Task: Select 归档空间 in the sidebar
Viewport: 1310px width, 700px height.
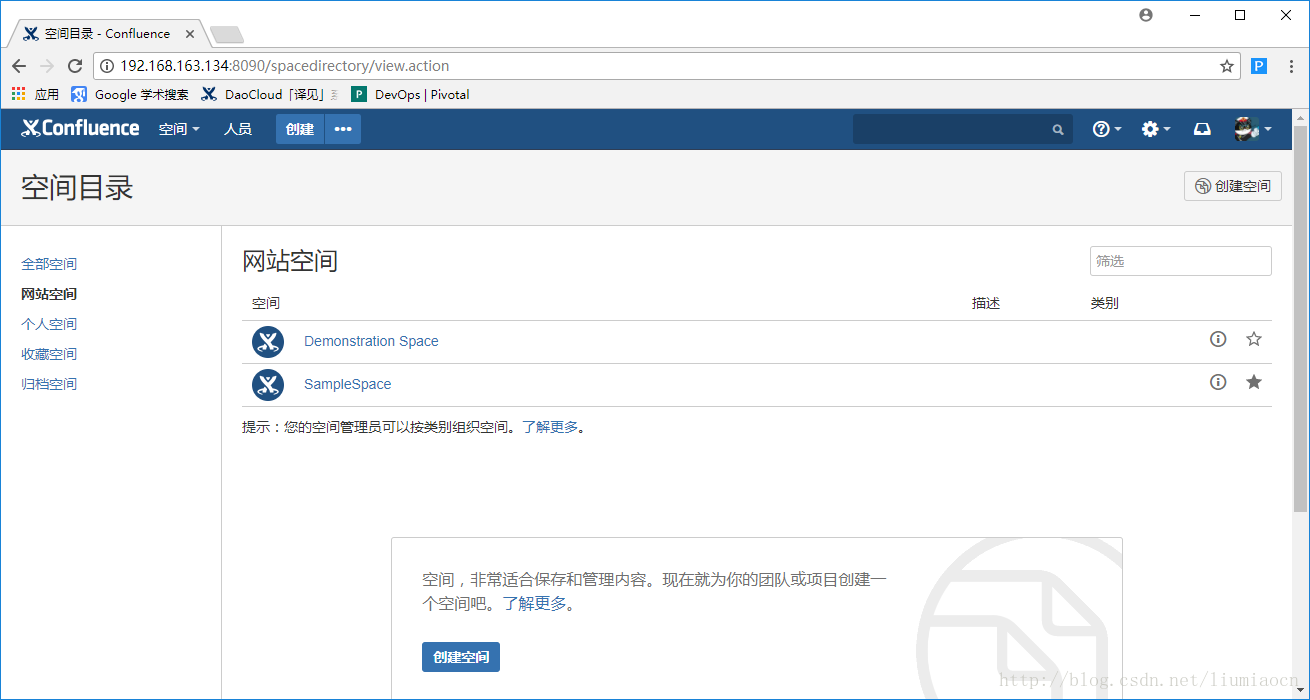Action: 49,384
